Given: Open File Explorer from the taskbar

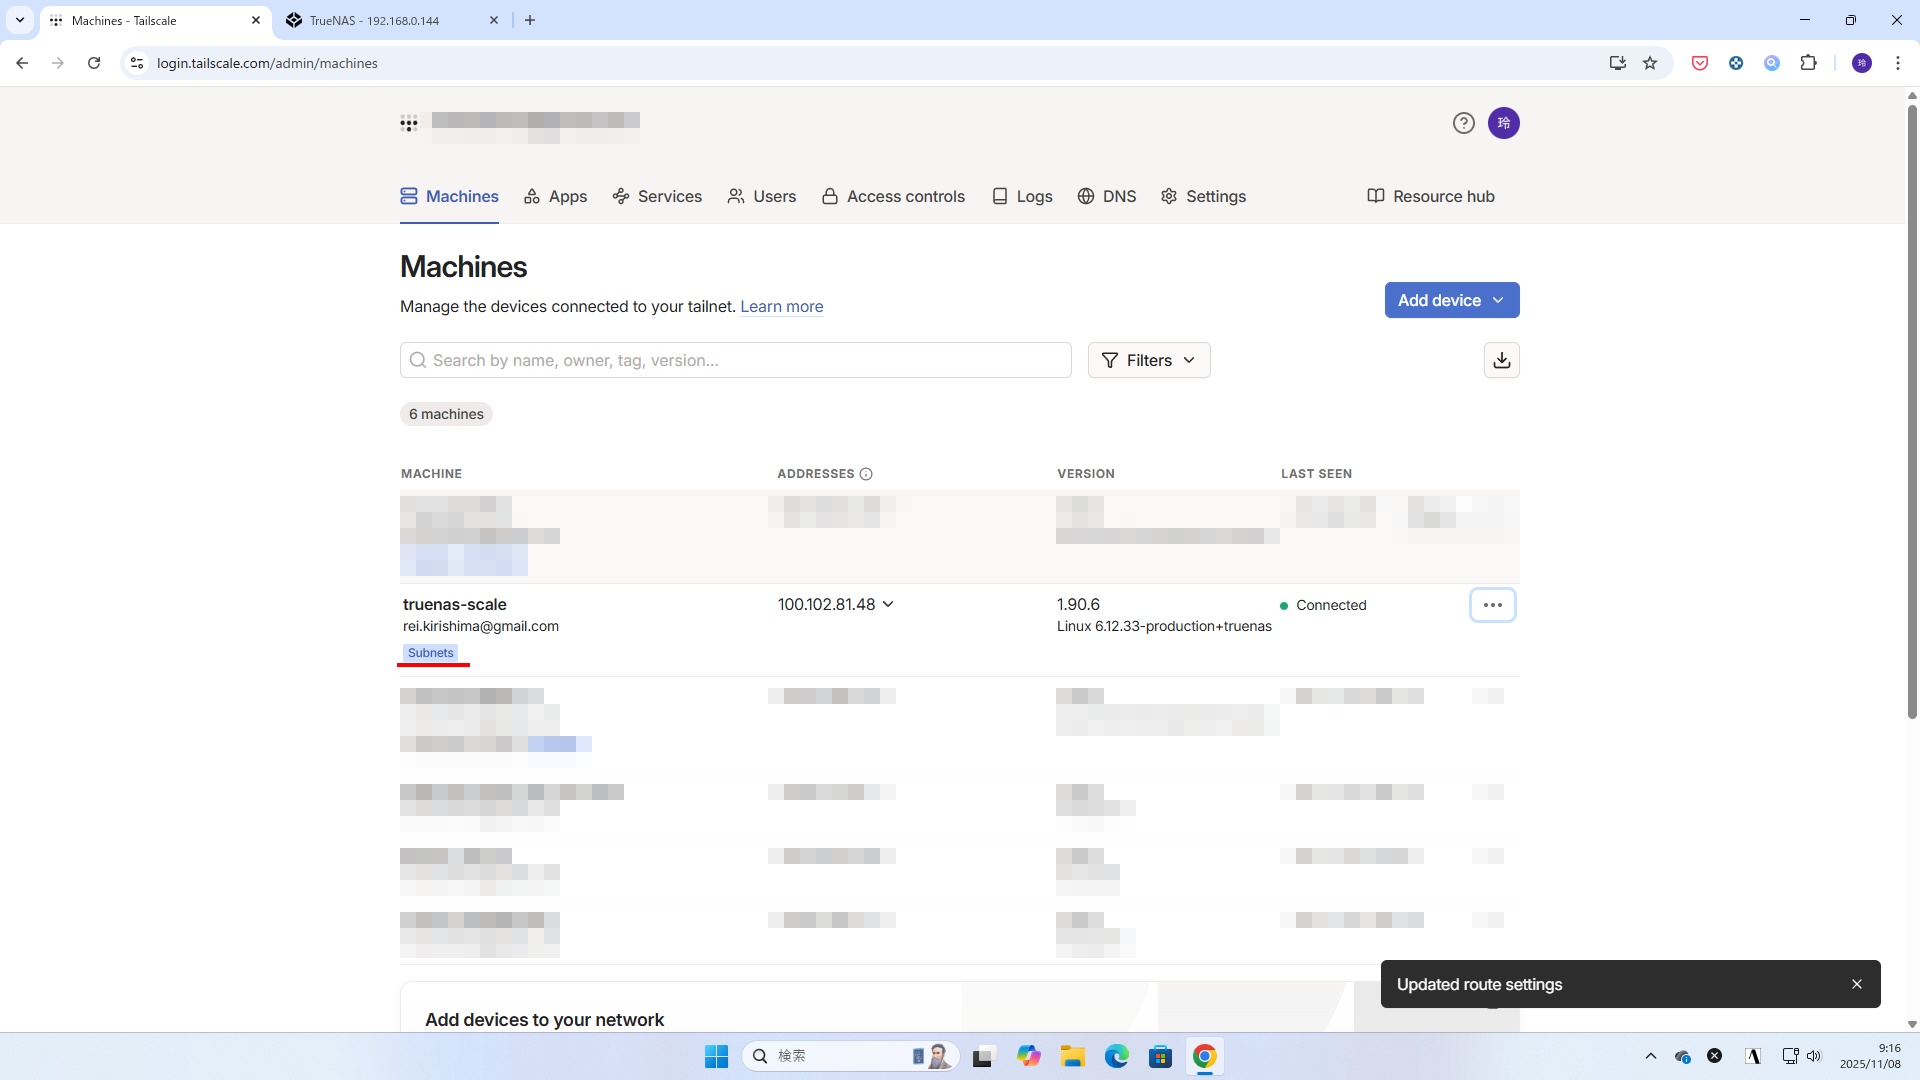Looking at the screenshot, I should click(1072, 1056).
